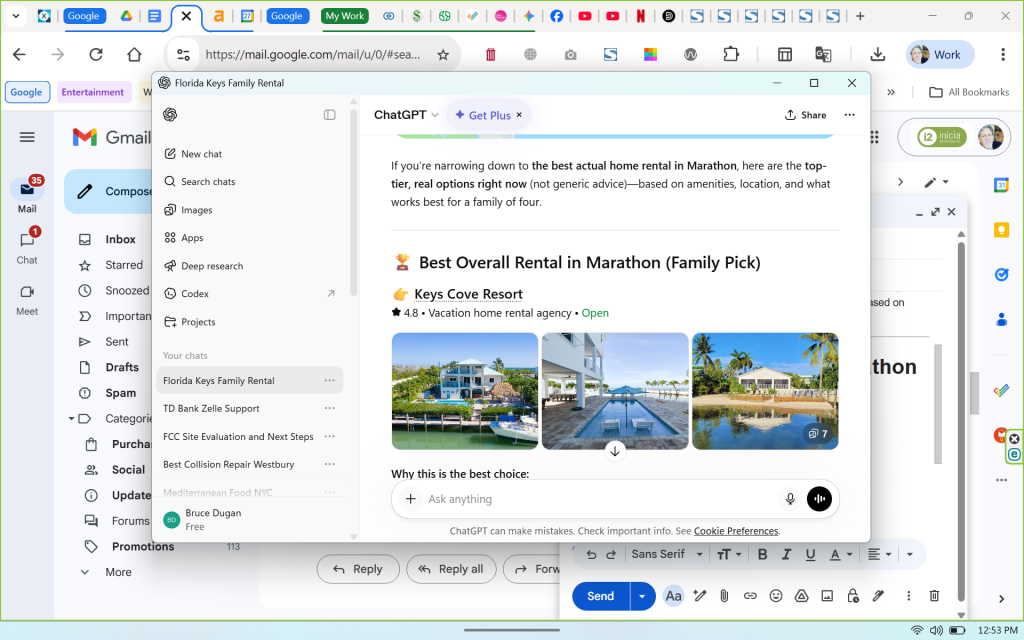The height and width of the screenshot is (640, 1024).
Task: Click the pool photo thumbnail in ChatGPT
Action: tap(614, 391)
